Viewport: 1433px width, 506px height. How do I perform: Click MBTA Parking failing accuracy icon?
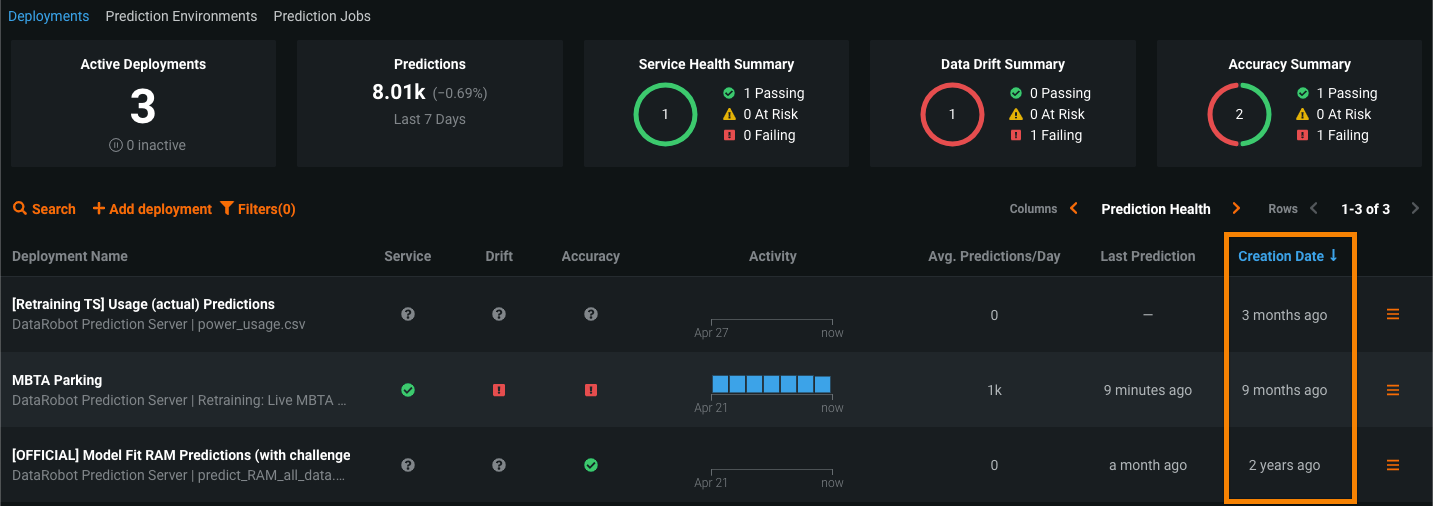click(x=591, y=390)
